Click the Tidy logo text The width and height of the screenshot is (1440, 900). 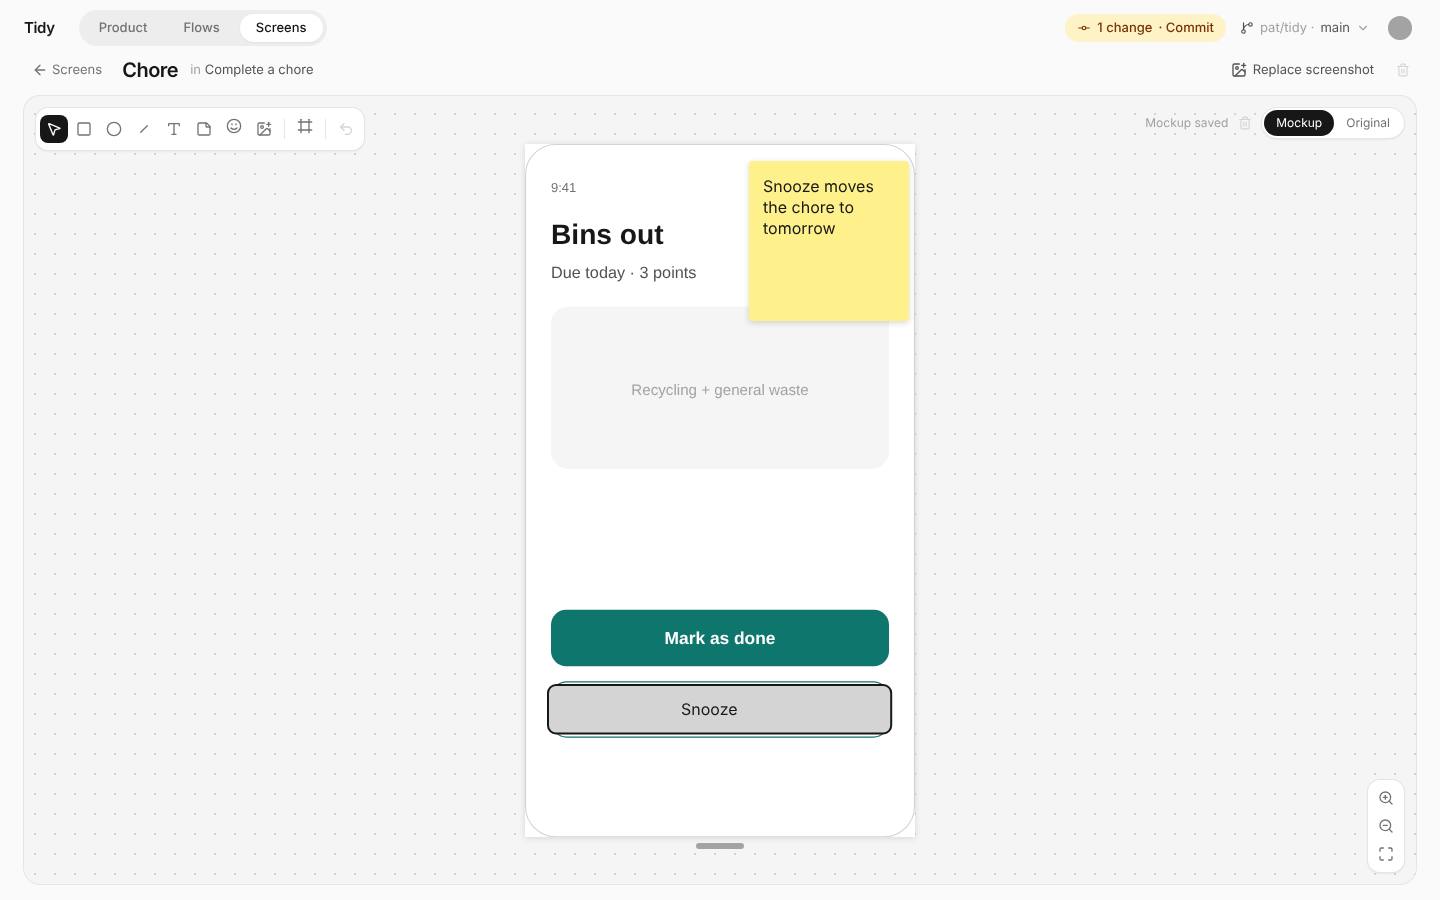(40, 28)
